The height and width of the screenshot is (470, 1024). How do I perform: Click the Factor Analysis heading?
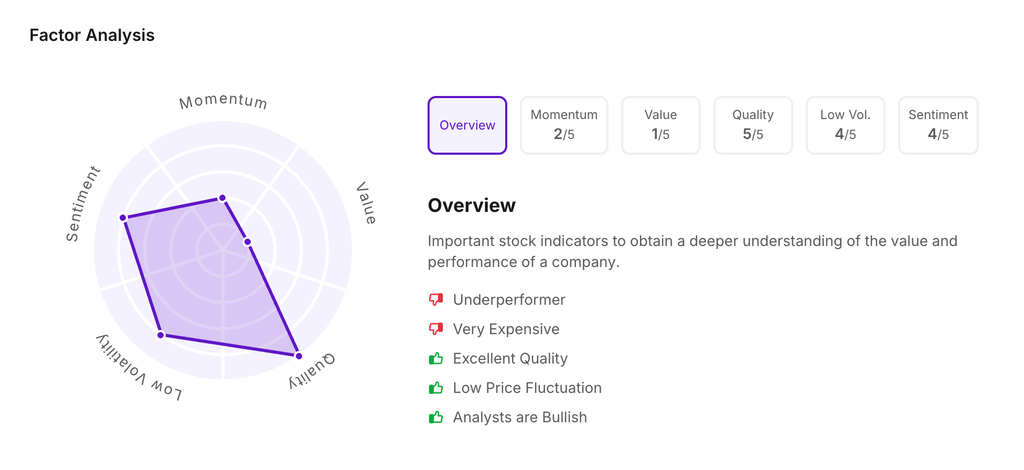click(x=92, y=35)
